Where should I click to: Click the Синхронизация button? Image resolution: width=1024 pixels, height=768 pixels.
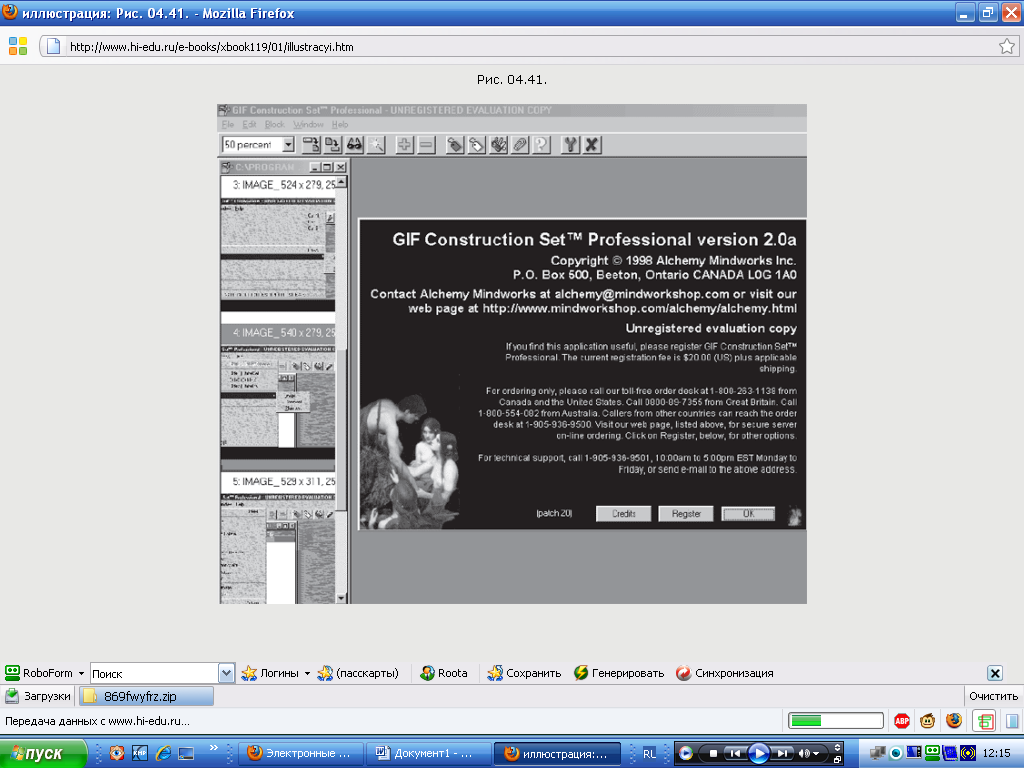point(725,673)
